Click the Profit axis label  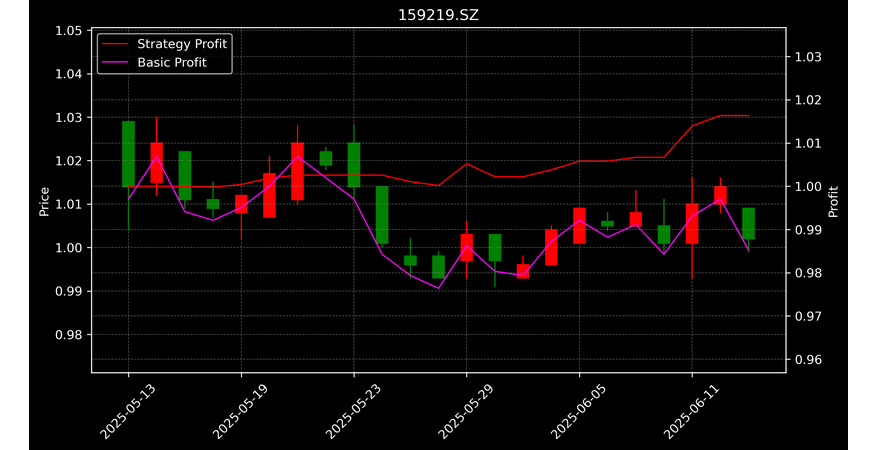tap(833, 201)
